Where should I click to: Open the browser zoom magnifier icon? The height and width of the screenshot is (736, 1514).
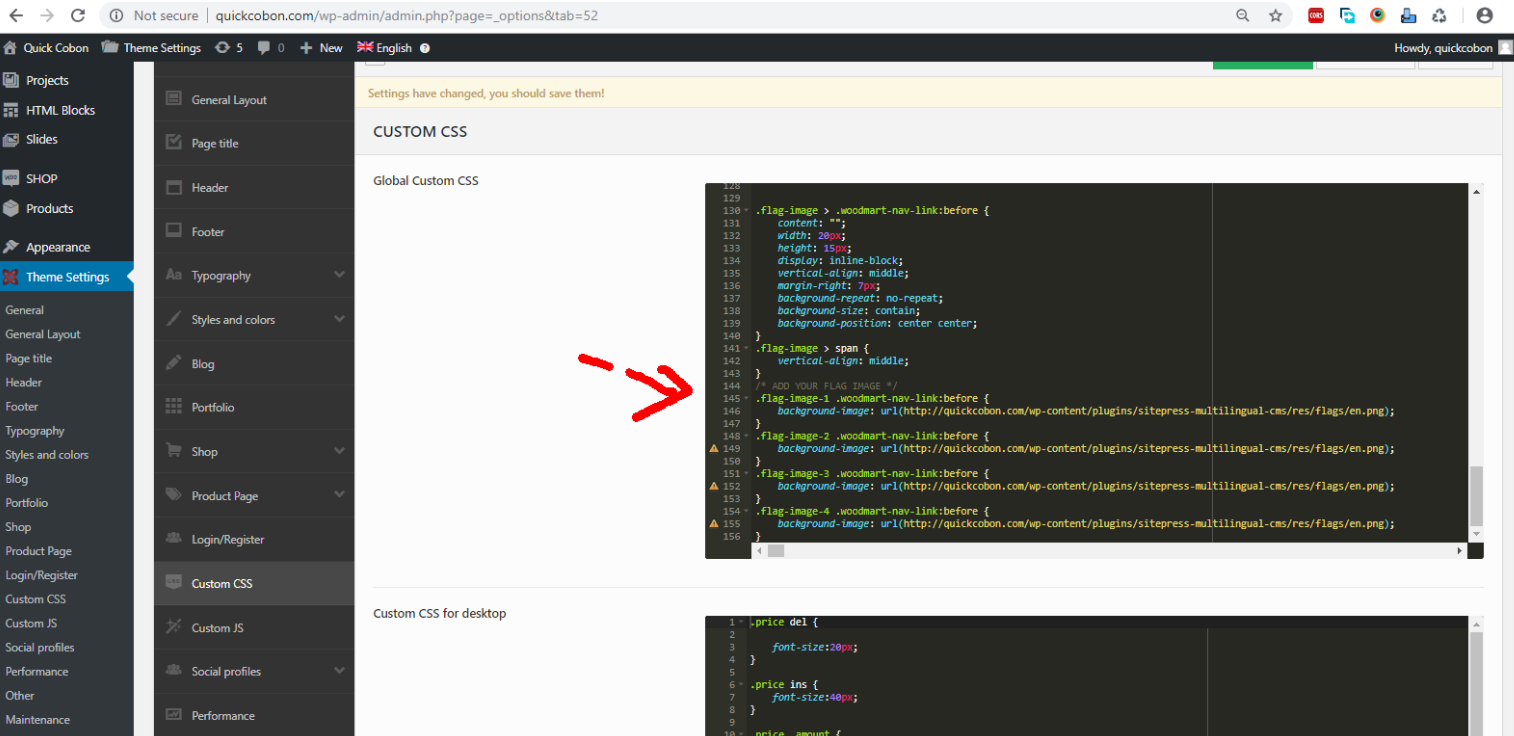click(x=1243, y=16)
